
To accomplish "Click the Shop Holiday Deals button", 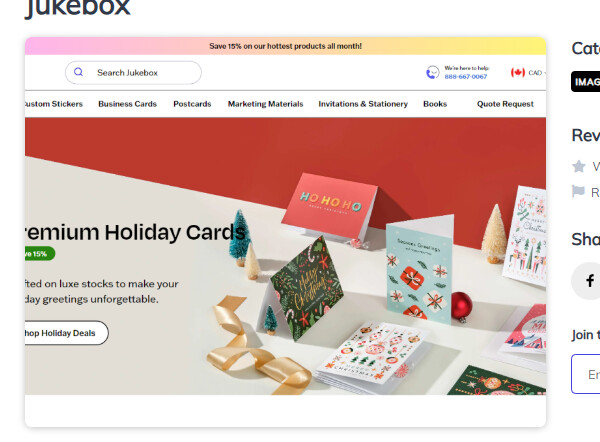I will tap(67, 333).
